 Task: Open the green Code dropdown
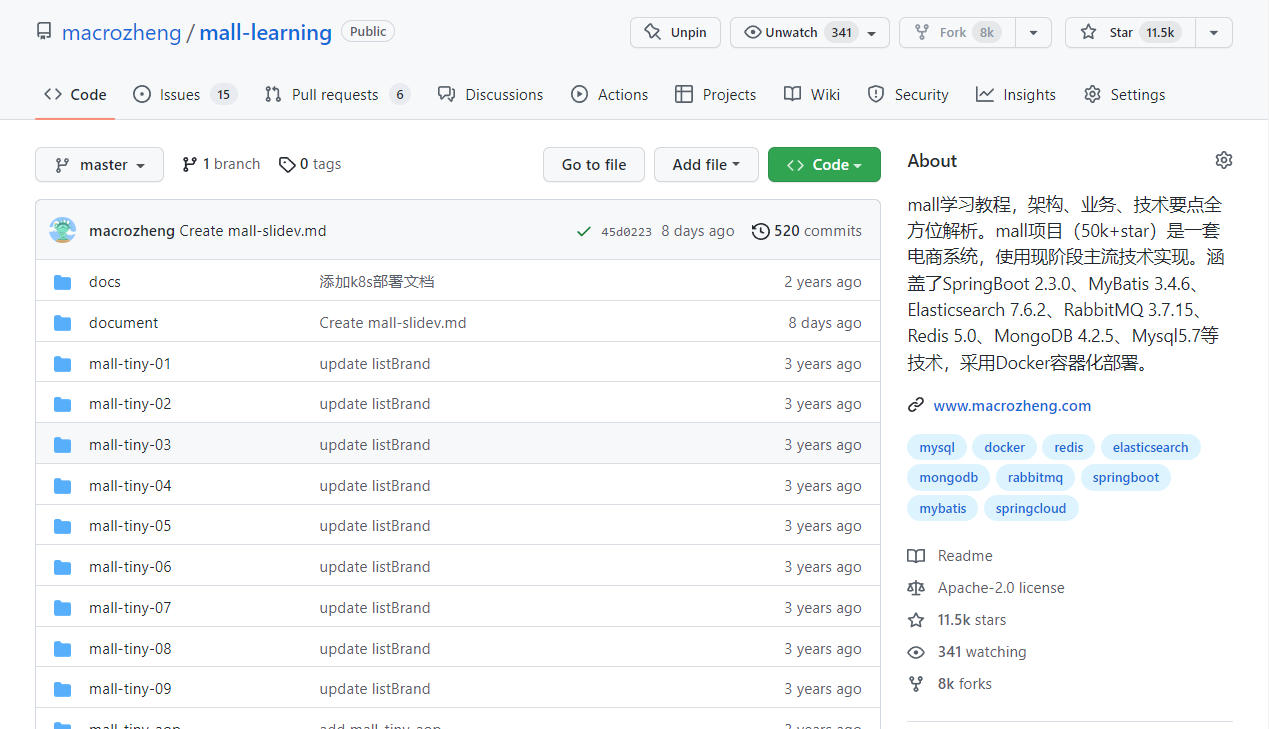824,165
